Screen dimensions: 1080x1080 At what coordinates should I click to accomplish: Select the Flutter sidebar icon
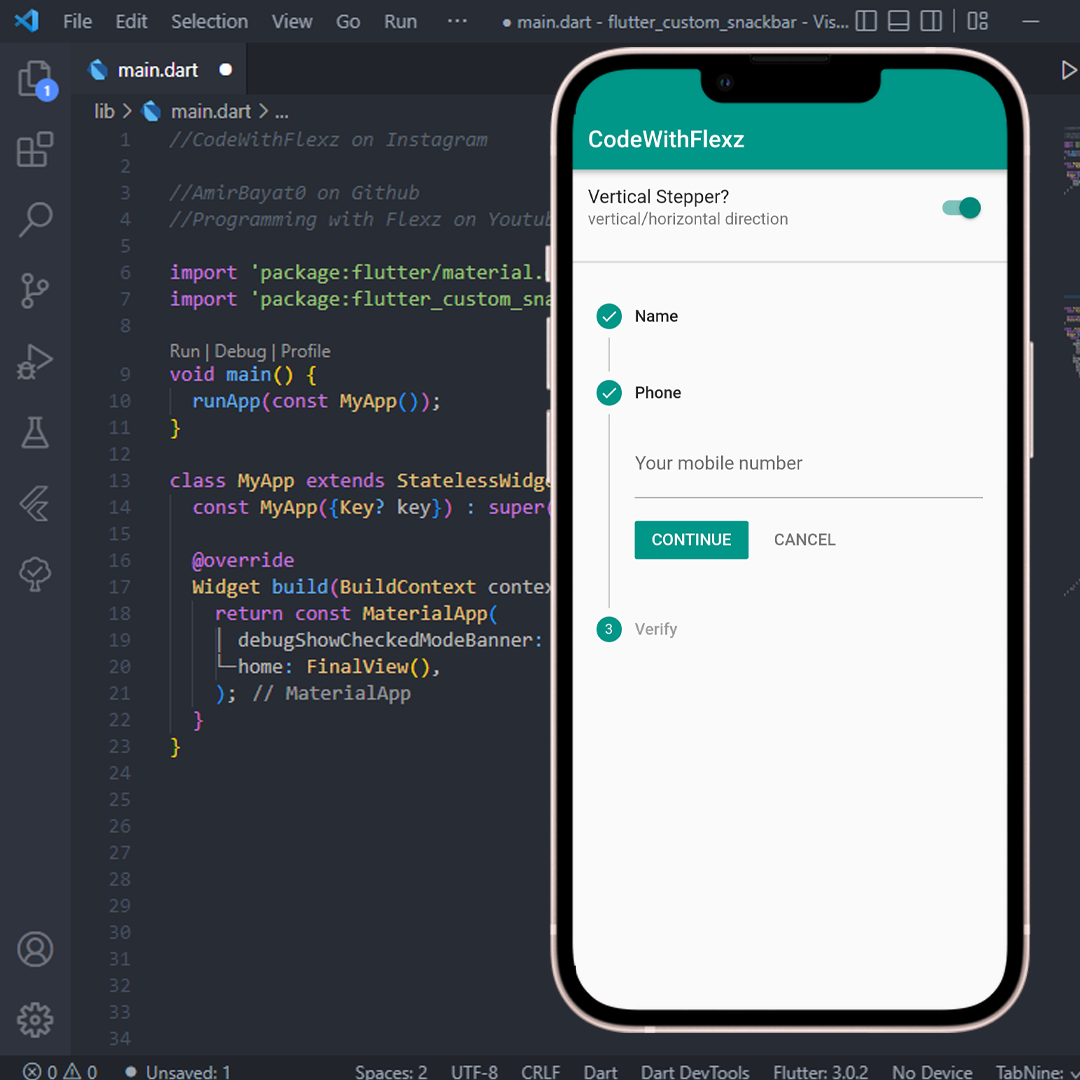(35, 503)
